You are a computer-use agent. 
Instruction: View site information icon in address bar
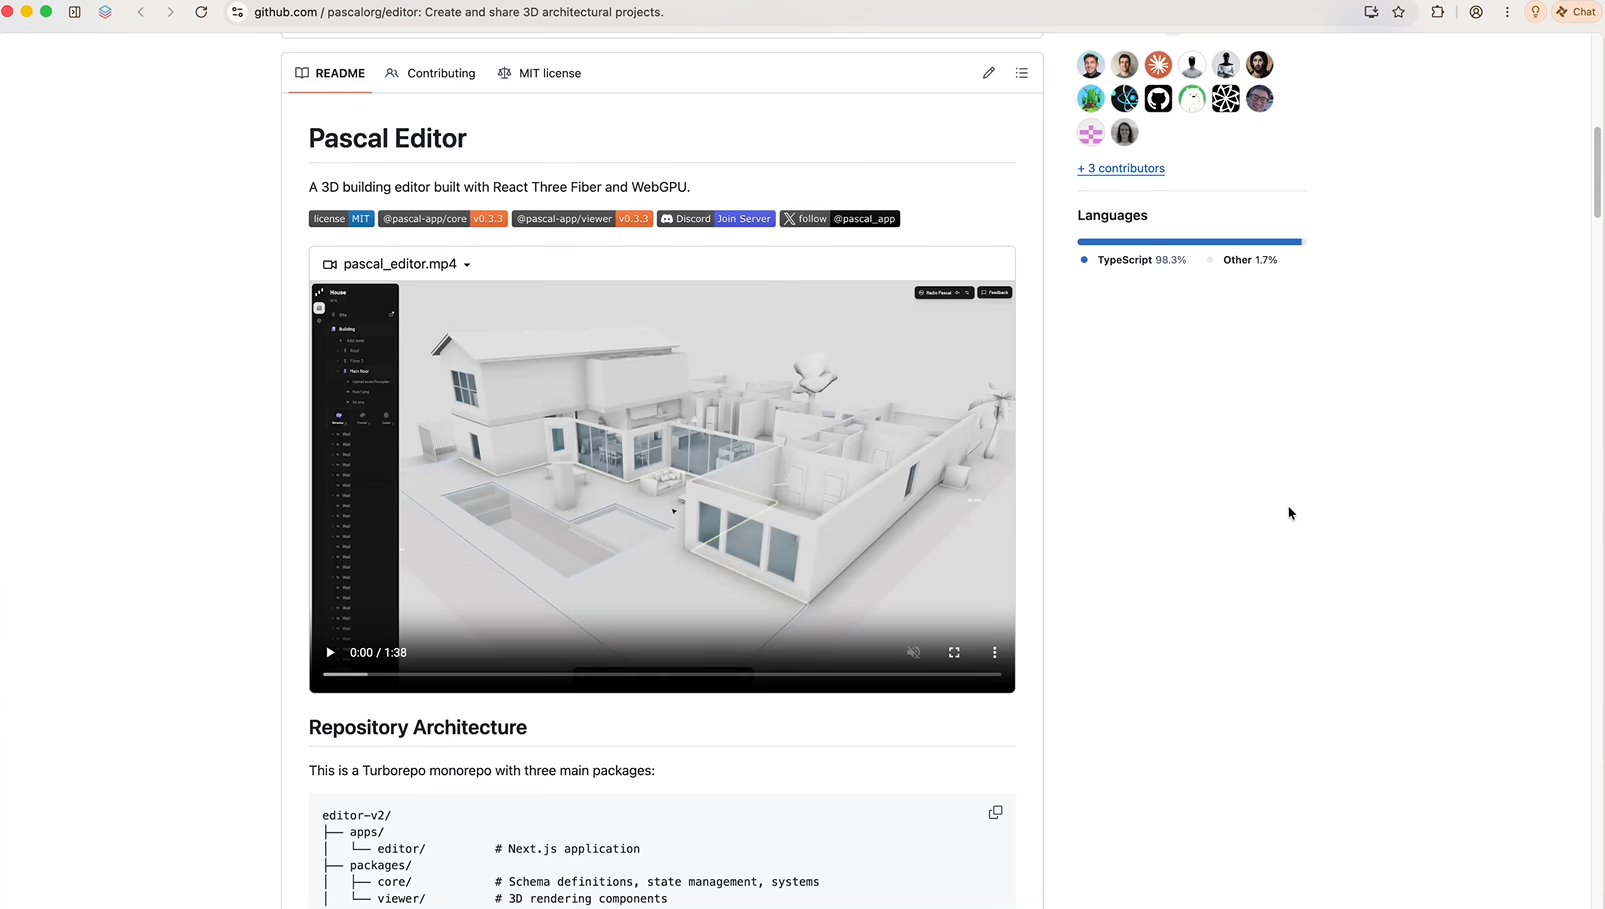point(237,12)
